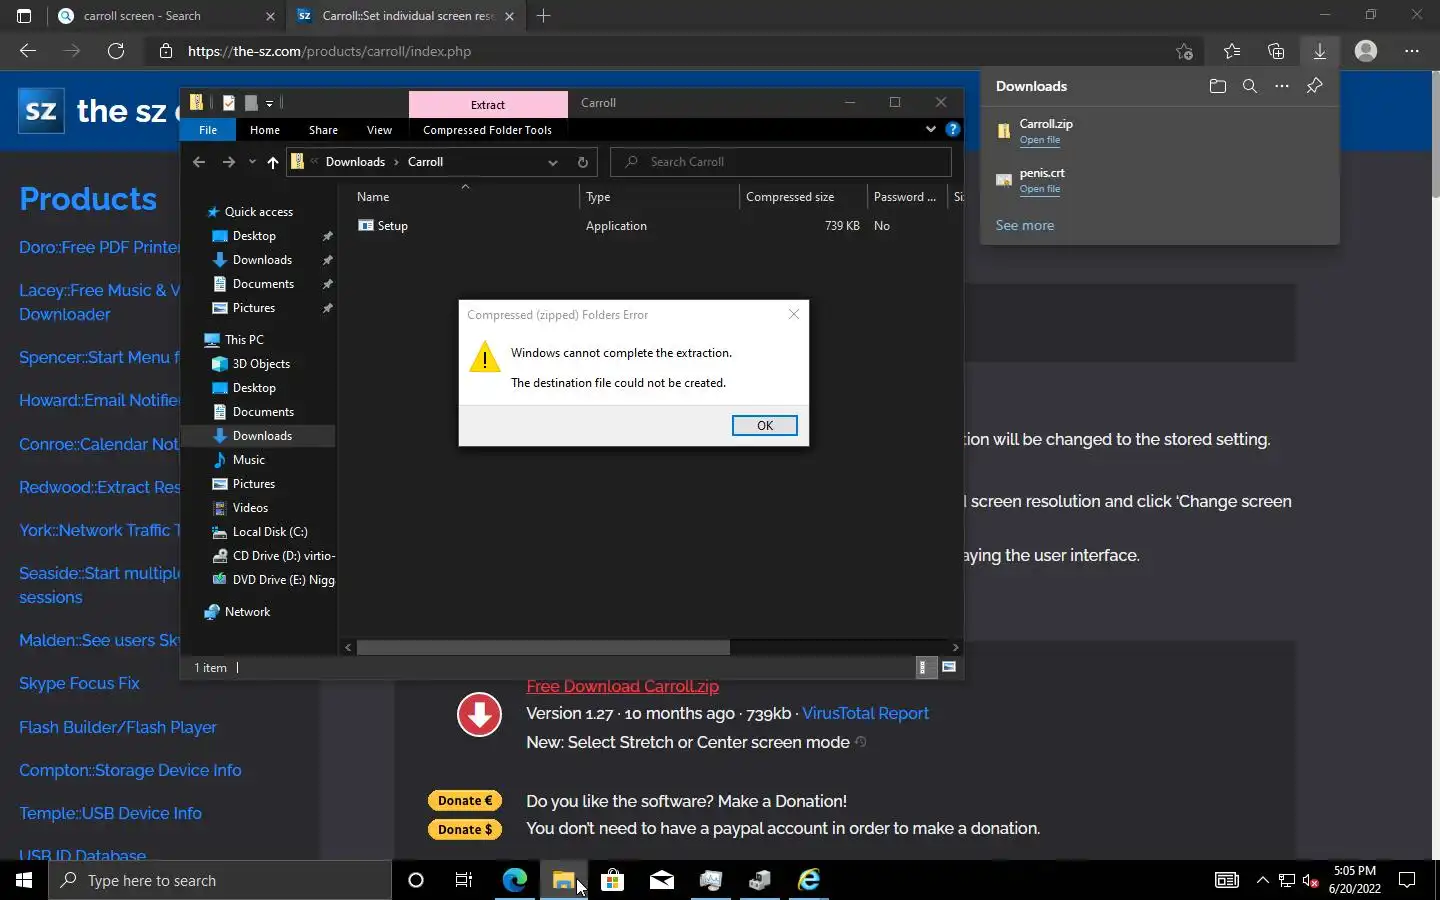The image size is (1440, 900).
Task: Click the pink Extract contextual tab
Action: point(488,104)
